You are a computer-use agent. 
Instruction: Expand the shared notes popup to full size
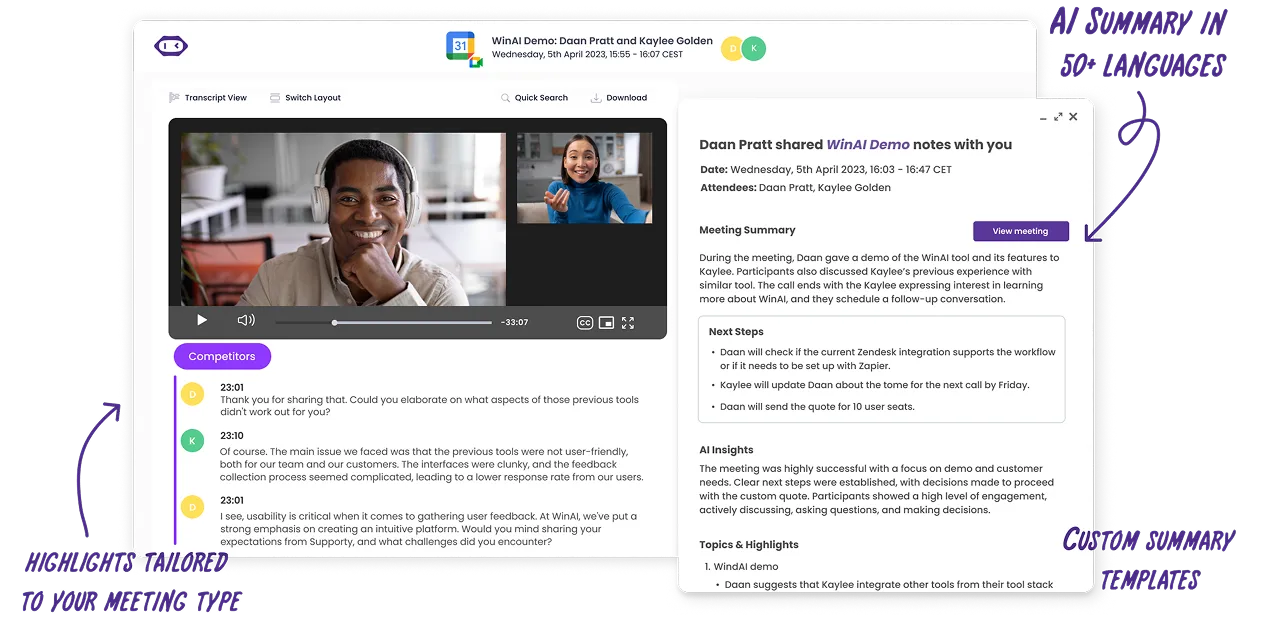[x=1058, y=117]
